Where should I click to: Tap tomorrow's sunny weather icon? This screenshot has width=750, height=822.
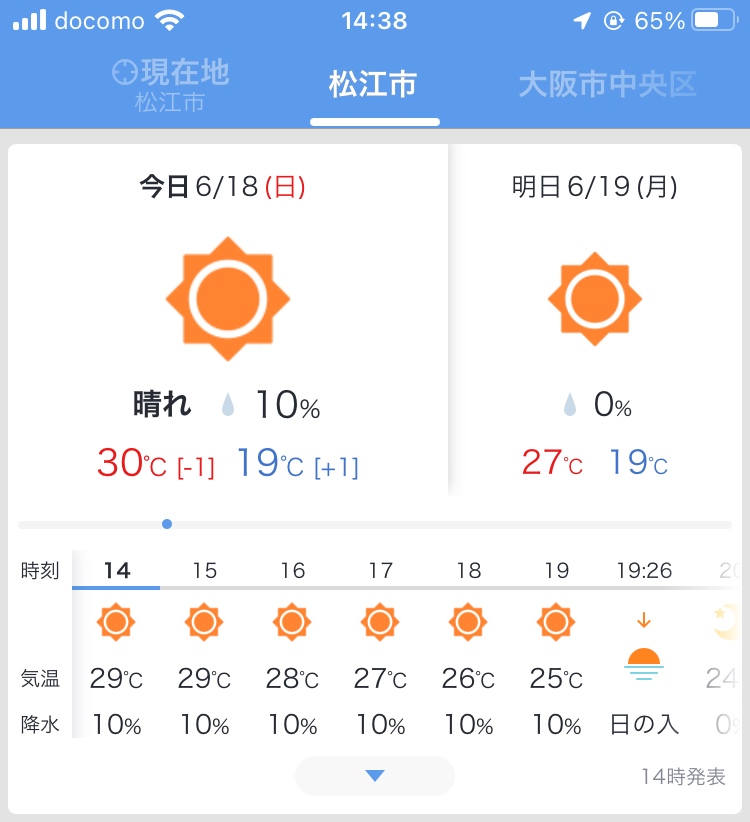[594, 299]
